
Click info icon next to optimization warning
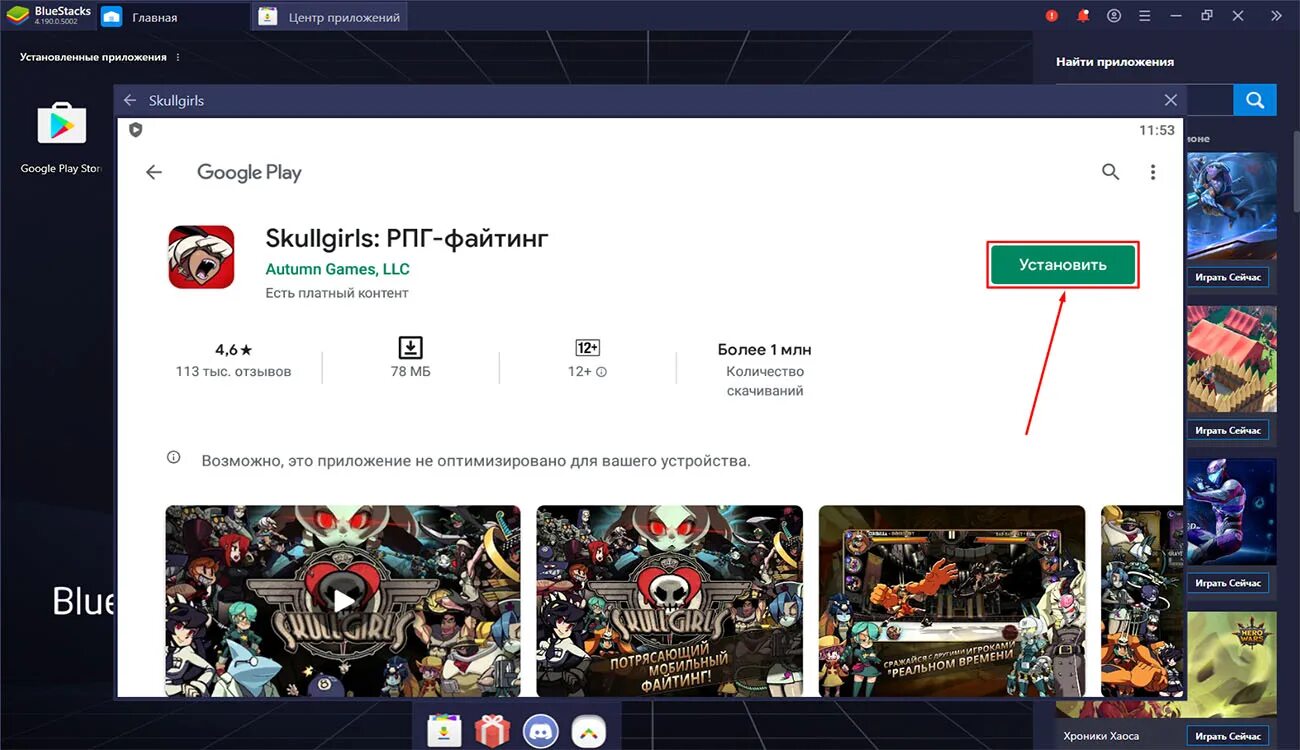(174, 458)
